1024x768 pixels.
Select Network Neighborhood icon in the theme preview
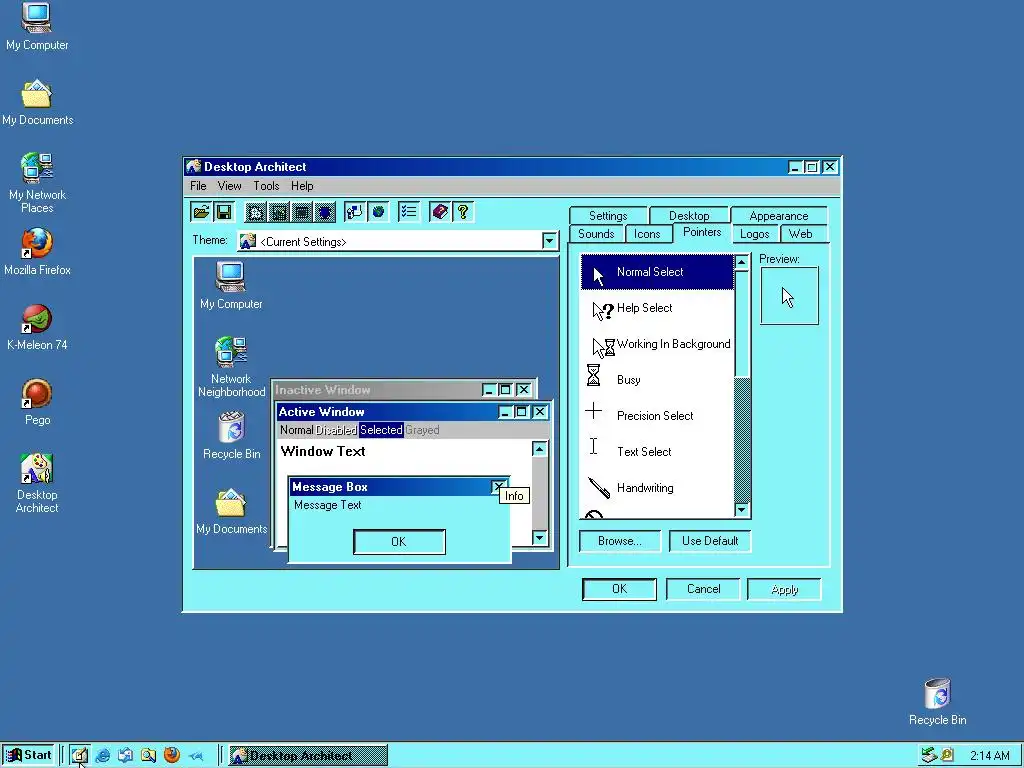231,366
